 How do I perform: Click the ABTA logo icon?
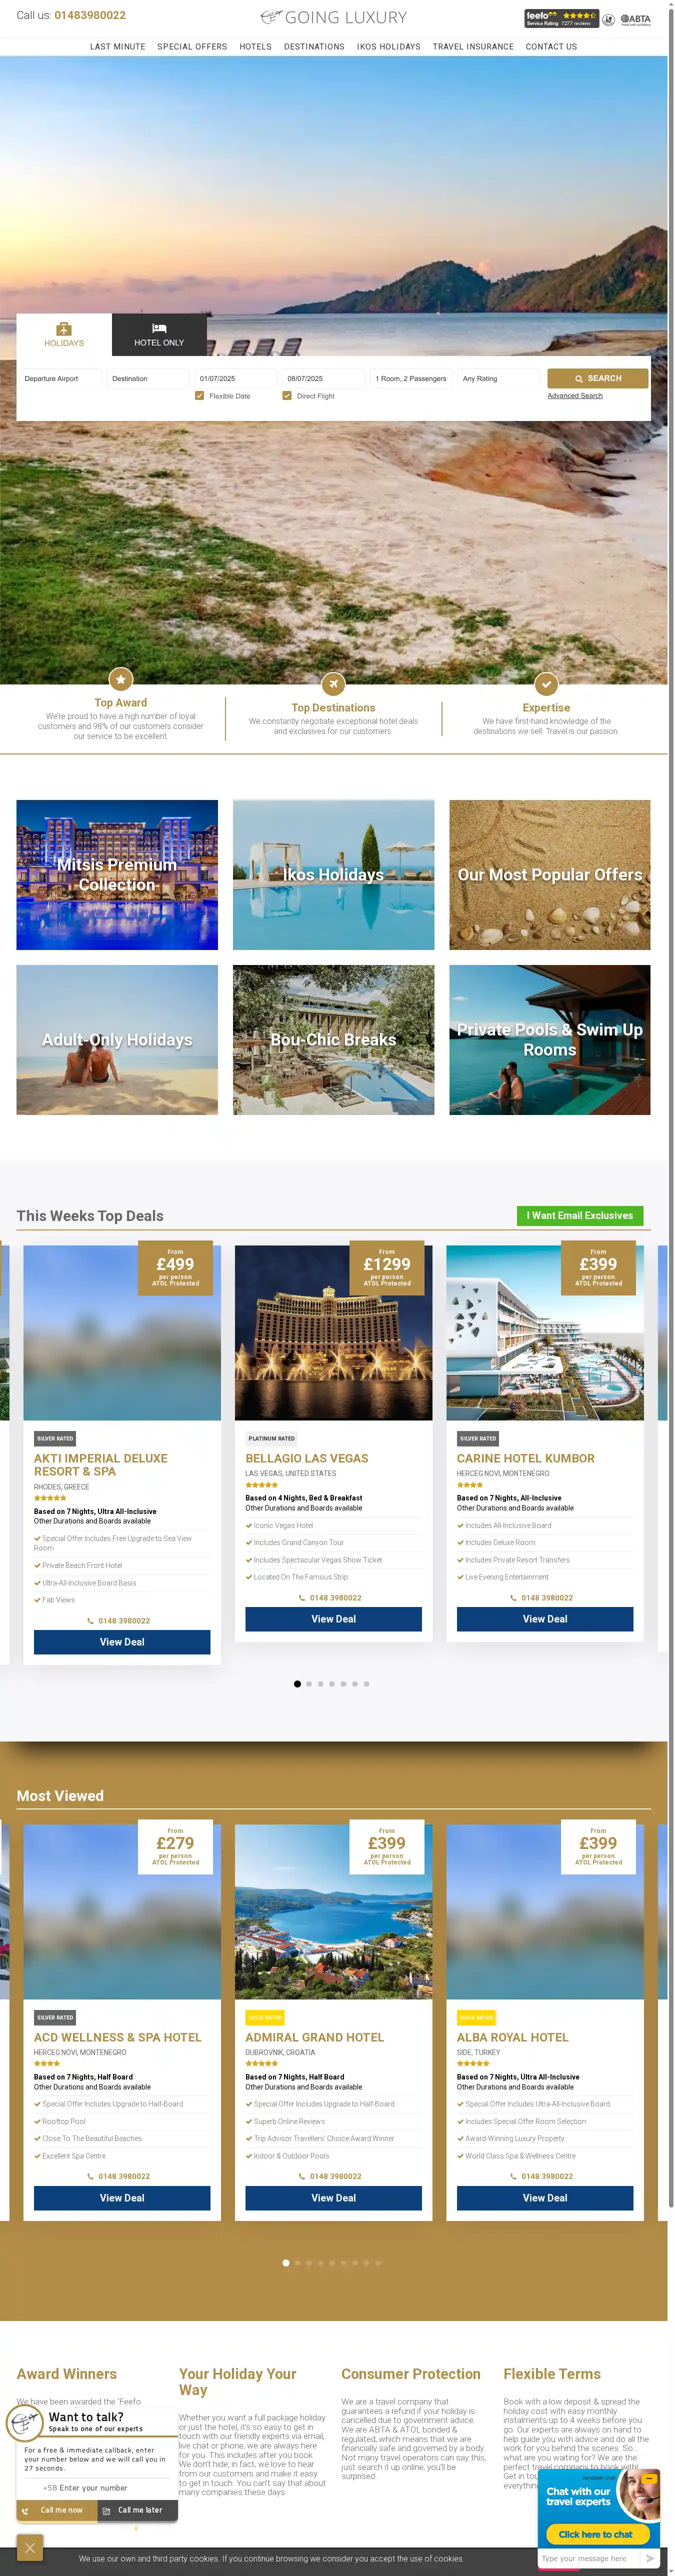click(x=635, y=18)
